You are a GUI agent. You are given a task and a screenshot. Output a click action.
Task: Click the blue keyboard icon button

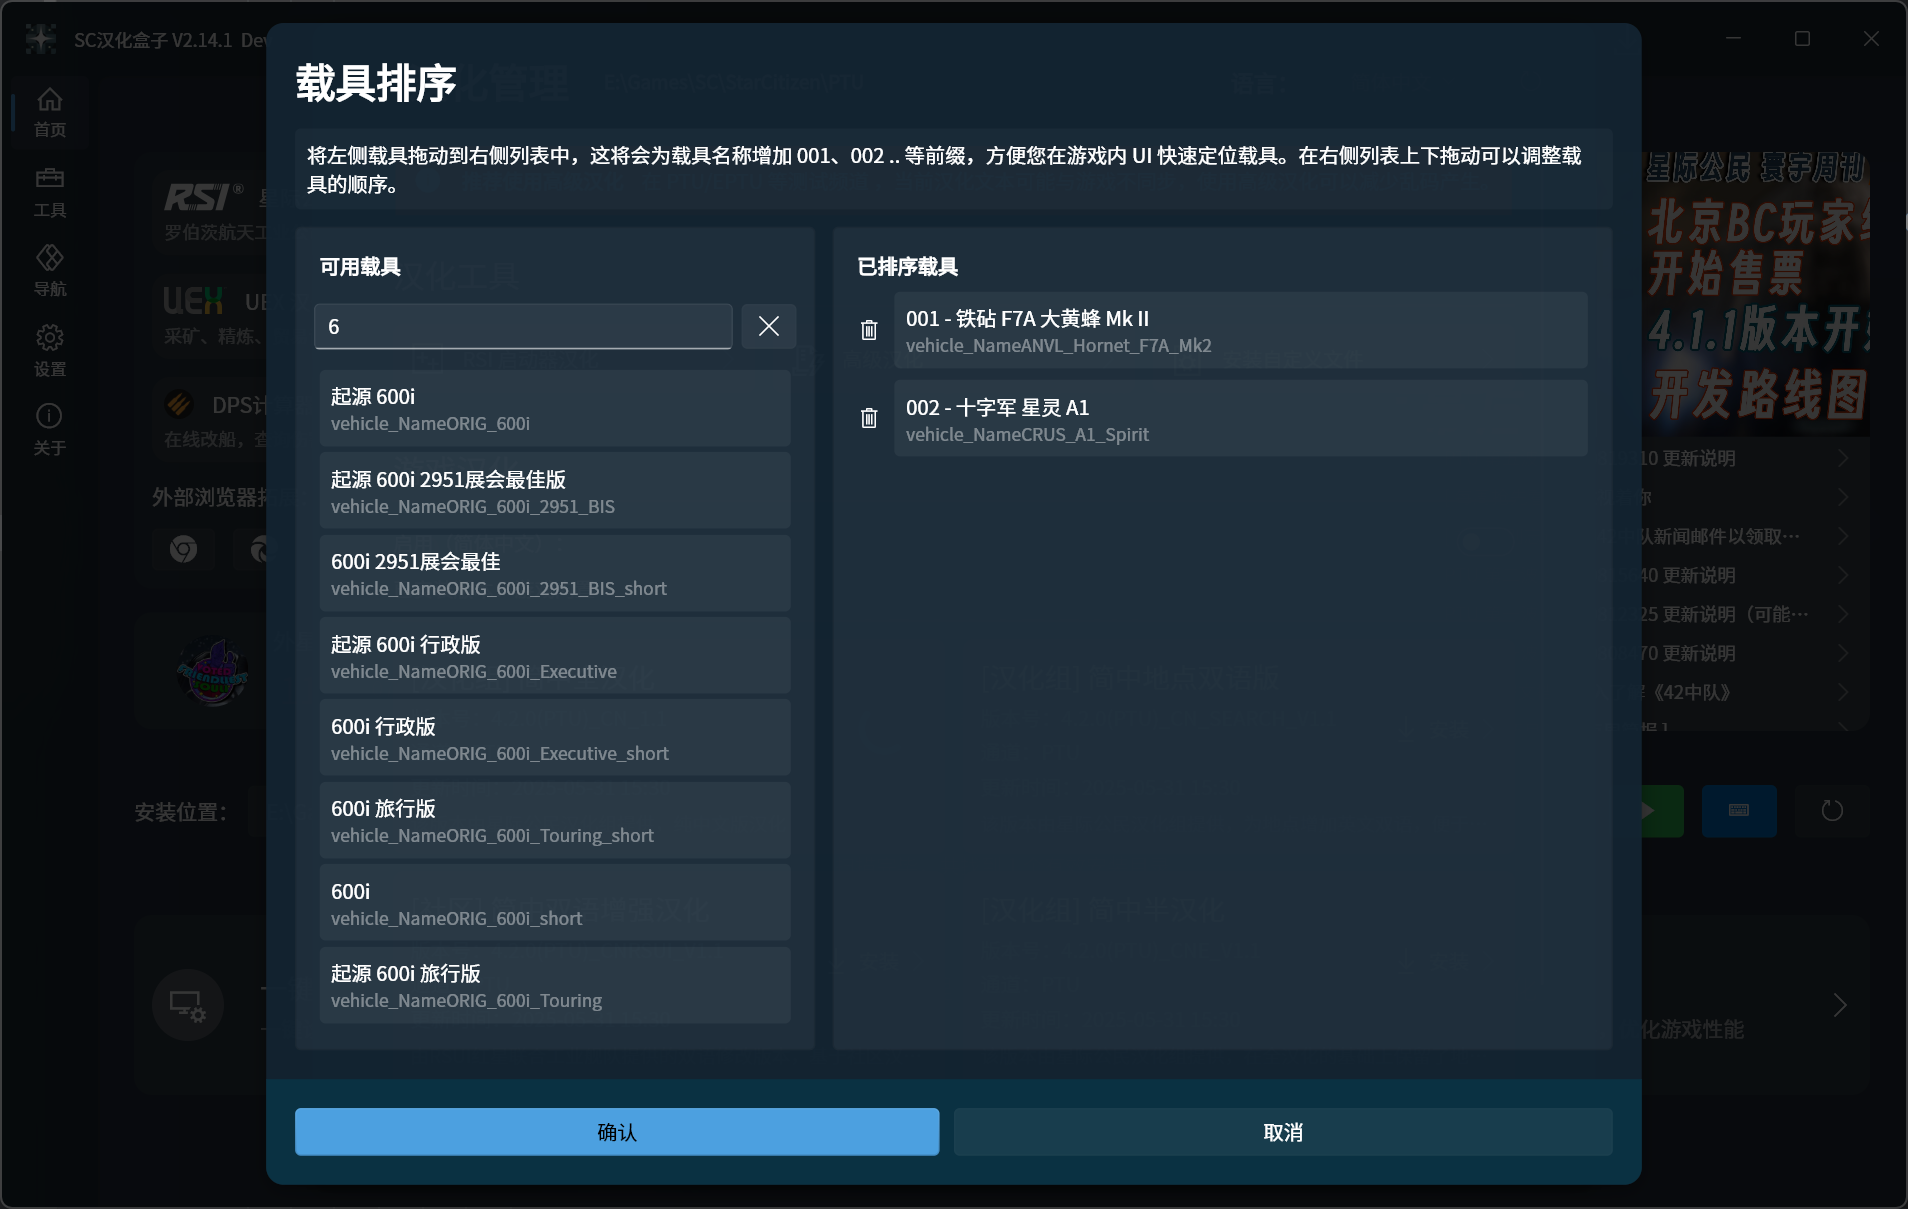coord(1739,811)
